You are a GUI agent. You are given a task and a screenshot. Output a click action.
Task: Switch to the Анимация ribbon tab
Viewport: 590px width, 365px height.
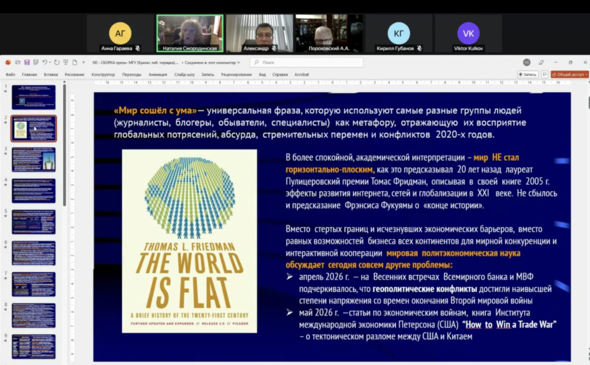pos(158,75)
